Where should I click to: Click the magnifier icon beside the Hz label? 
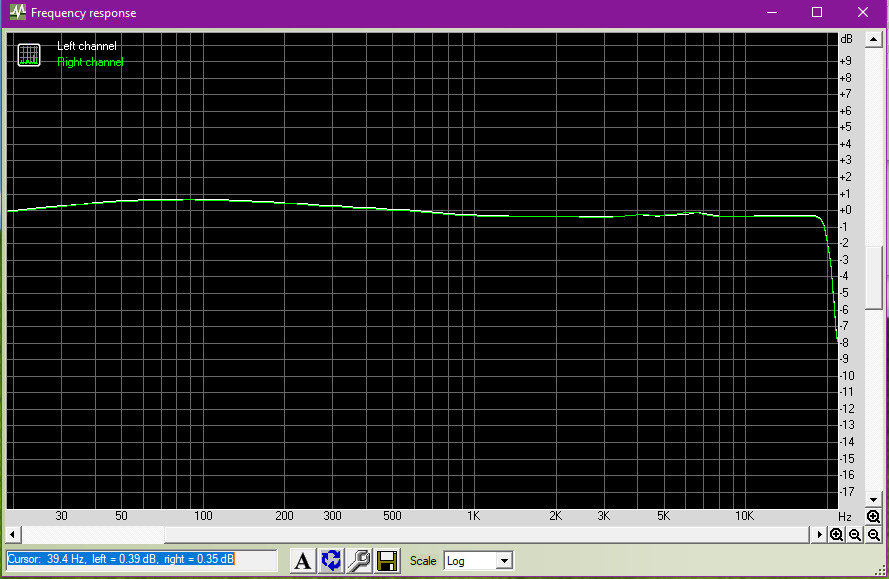(x=874, y=517)
